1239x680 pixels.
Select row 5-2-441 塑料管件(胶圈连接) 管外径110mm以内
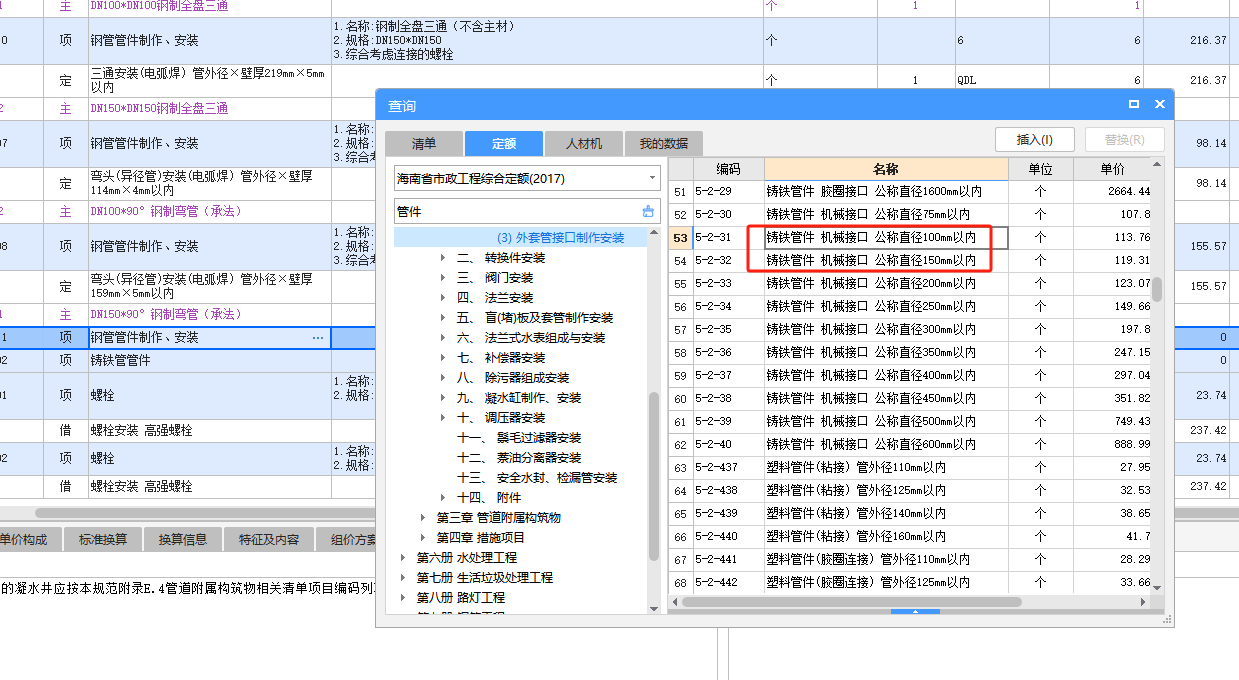coord(910,559)
